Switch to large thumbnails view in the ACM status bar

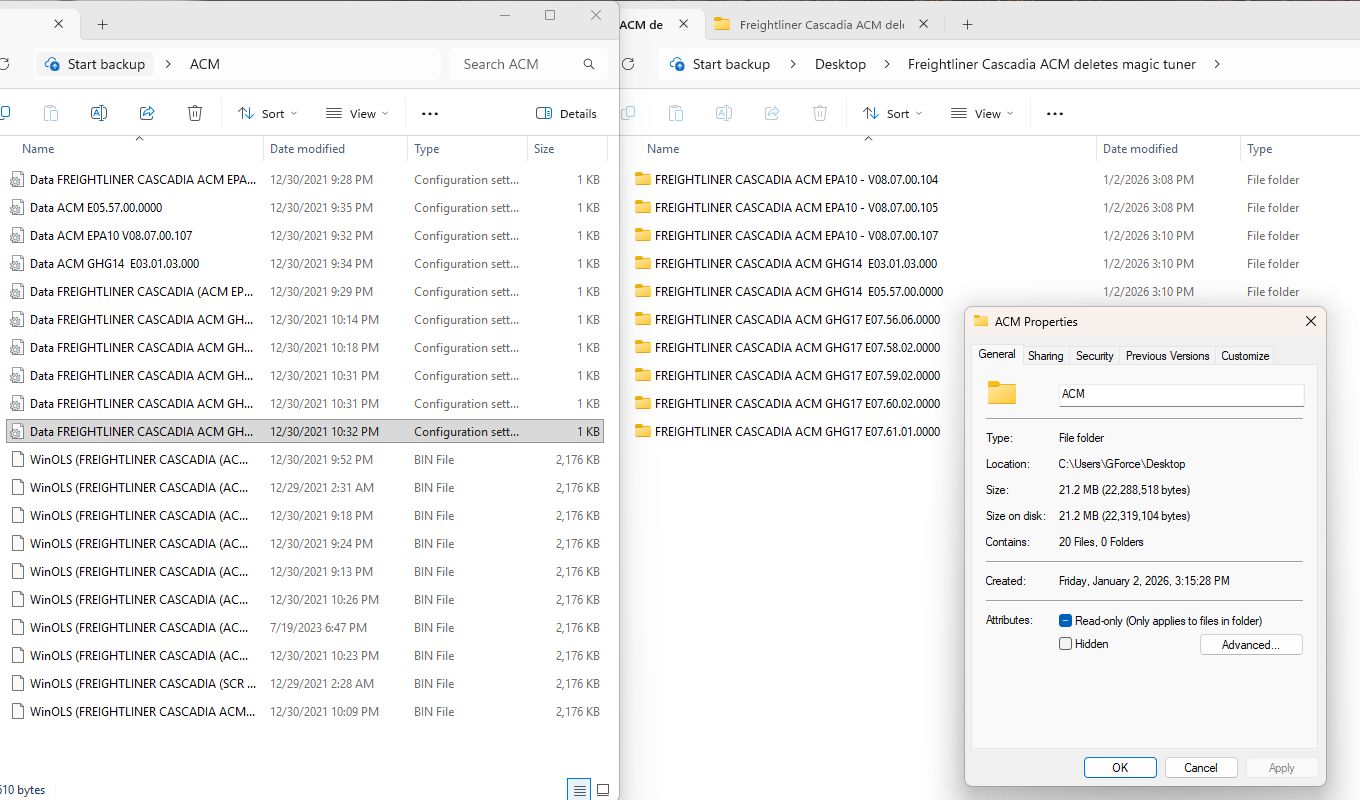pos(602,790)
